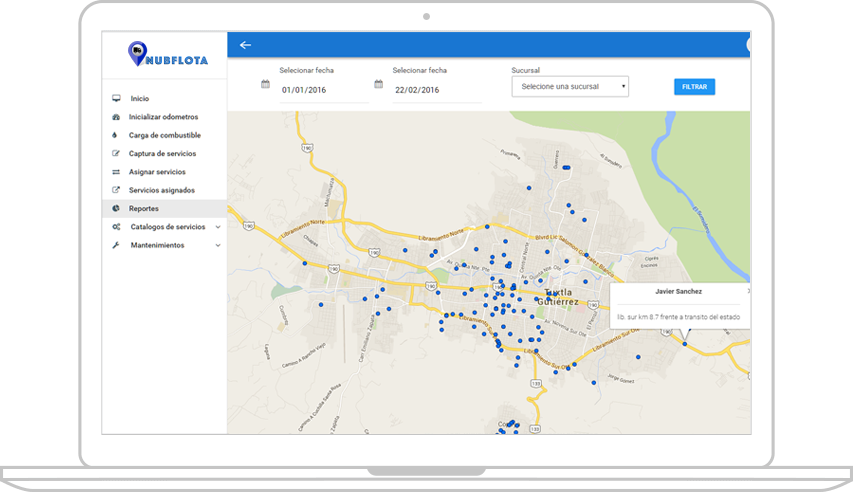Click the pie chart icon beside Reportes
Image resolution: width=853 pixels, height=492 pixels.
pyautogui.click(x=116, y=208)
